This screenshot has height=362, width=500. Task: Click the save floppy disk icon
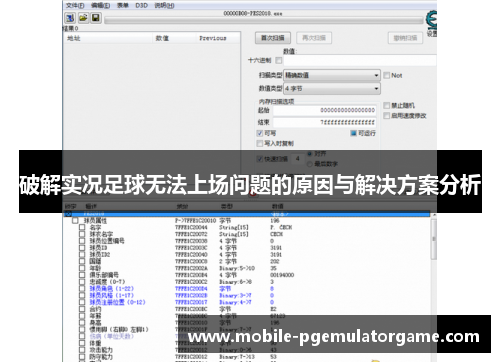pos(96,18)
